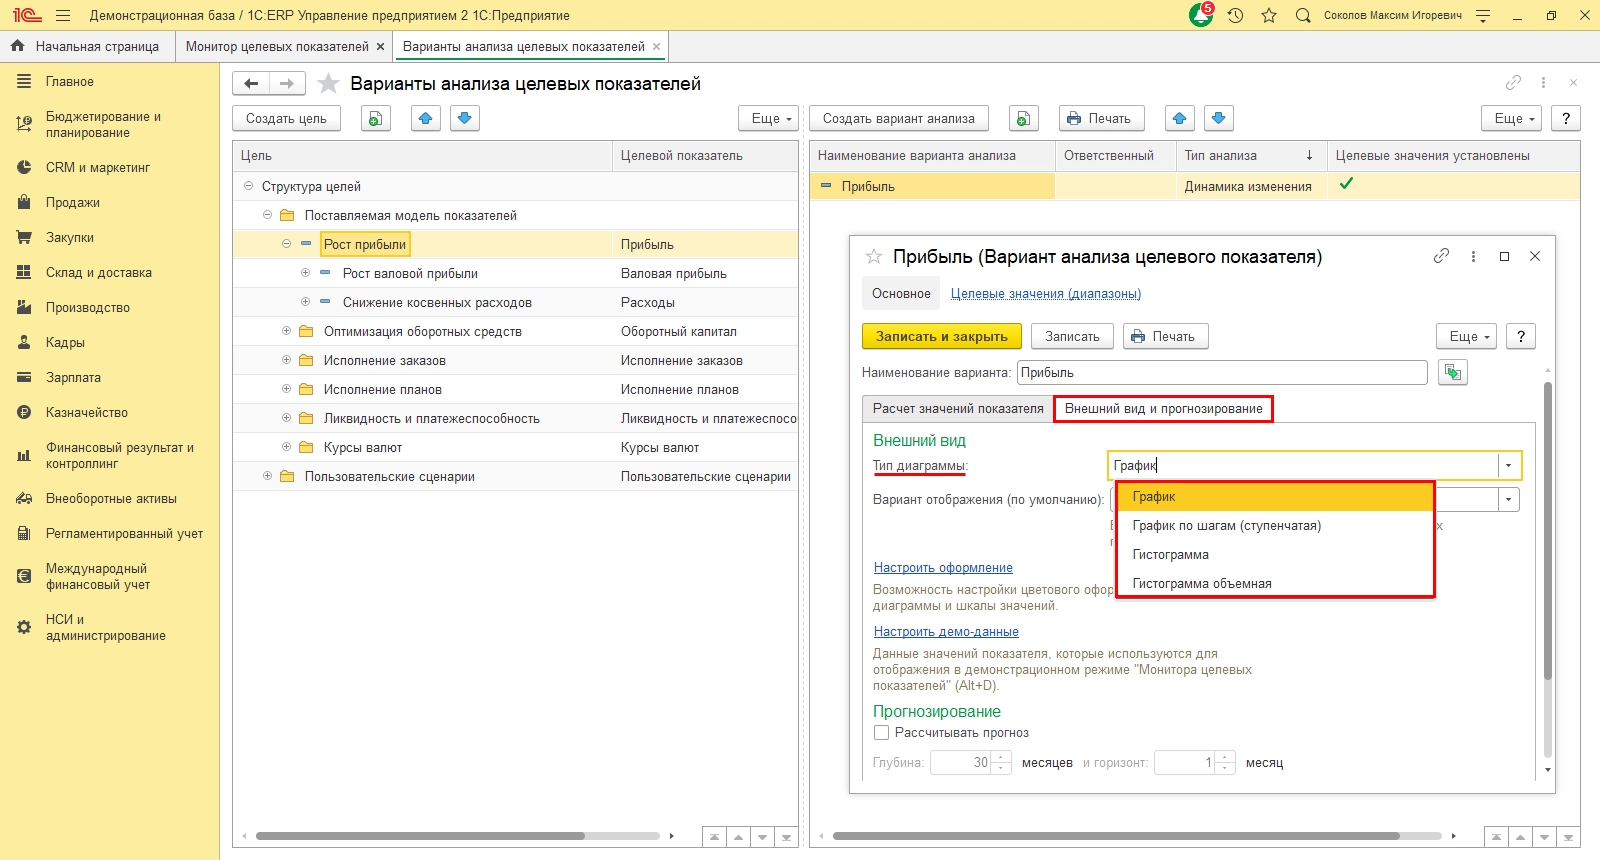
Task: Click the Наименование варианта input field
Action: pyautogui.click(x=1221, y=372)
